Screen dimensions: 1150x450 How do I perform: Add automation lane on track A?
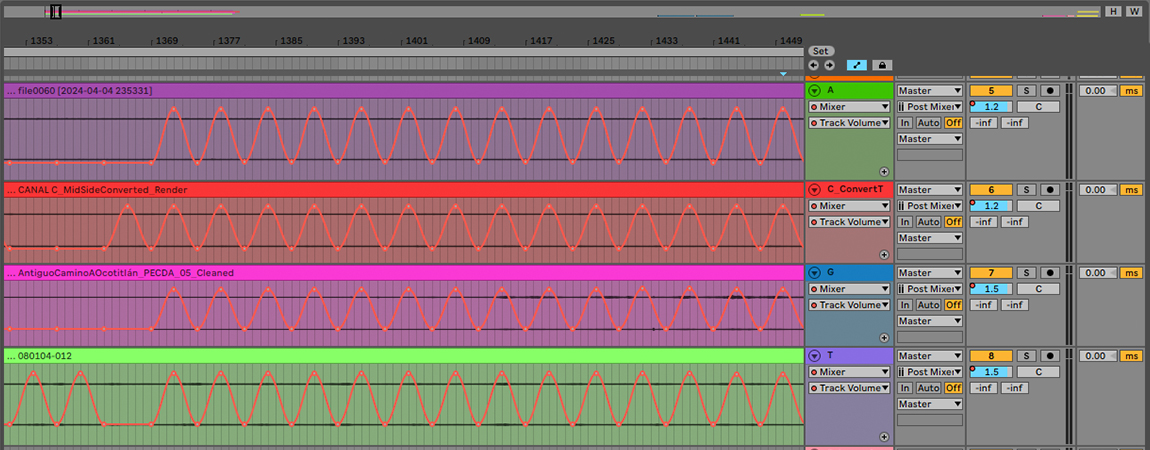[884, 171]
